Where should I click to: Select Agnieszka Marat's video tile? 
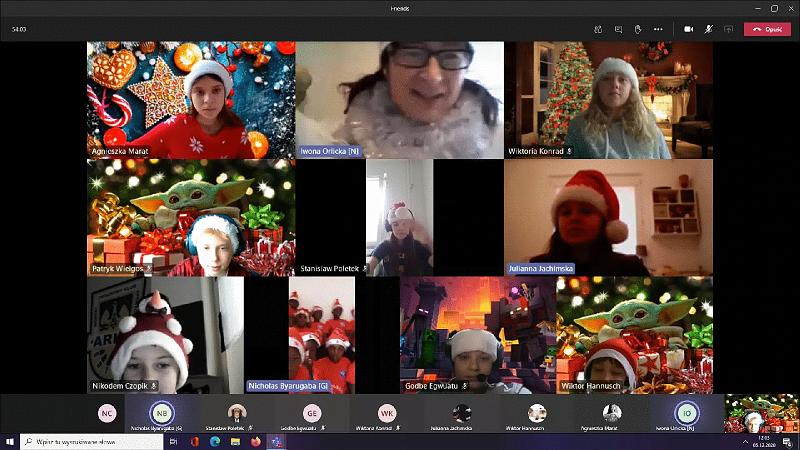click(190, 99)
